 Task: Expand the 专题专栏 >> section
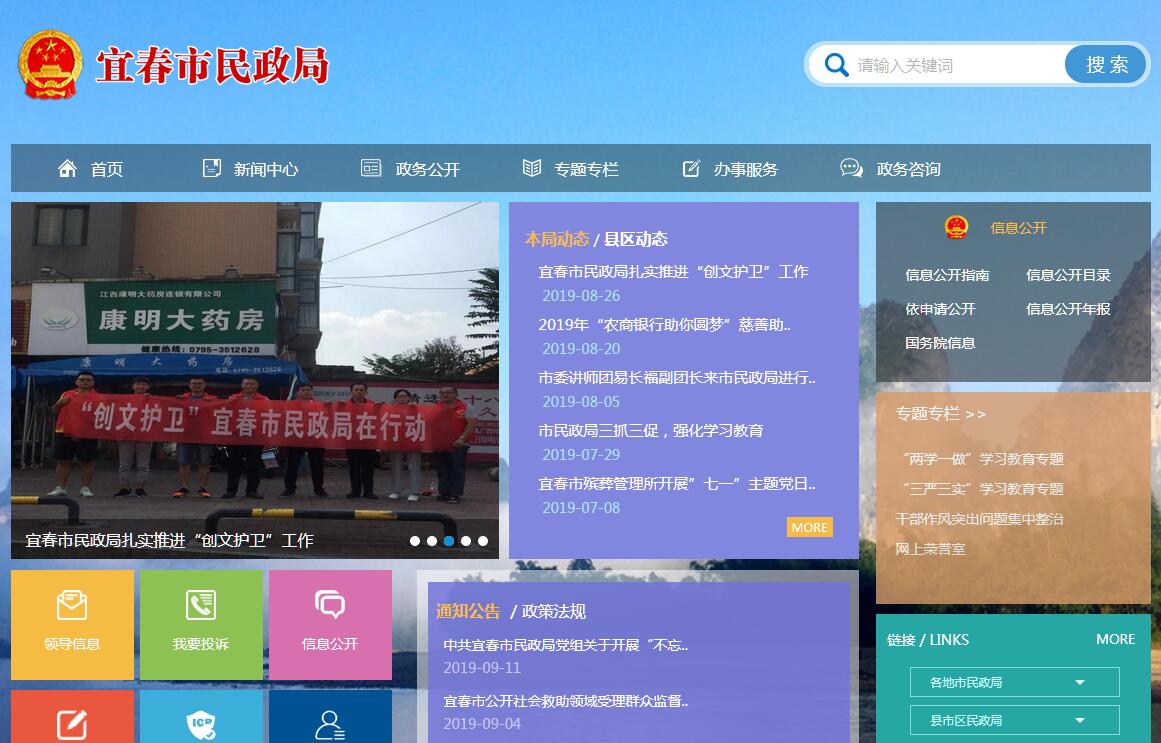(940, 413)
